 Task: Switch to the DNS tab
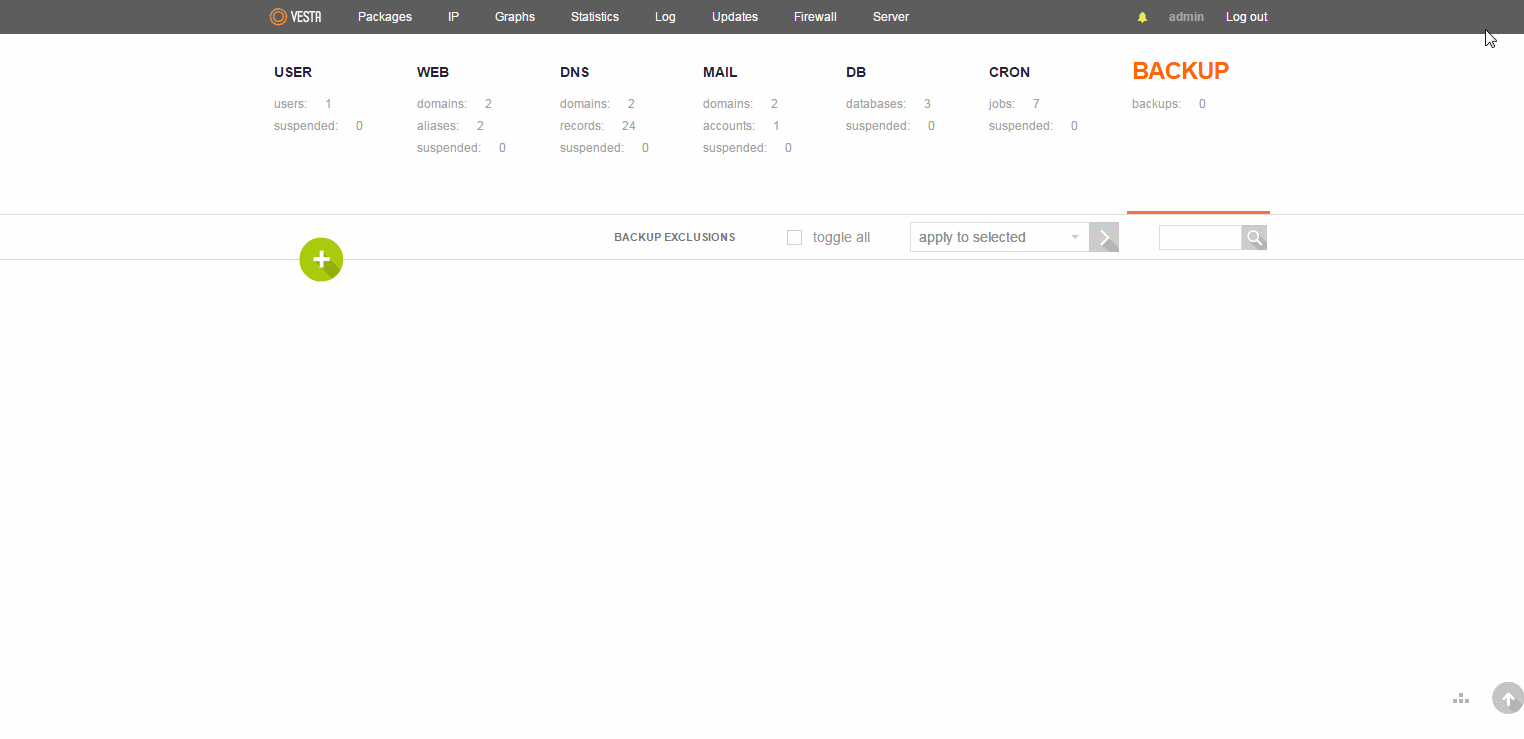coord(575,72)
